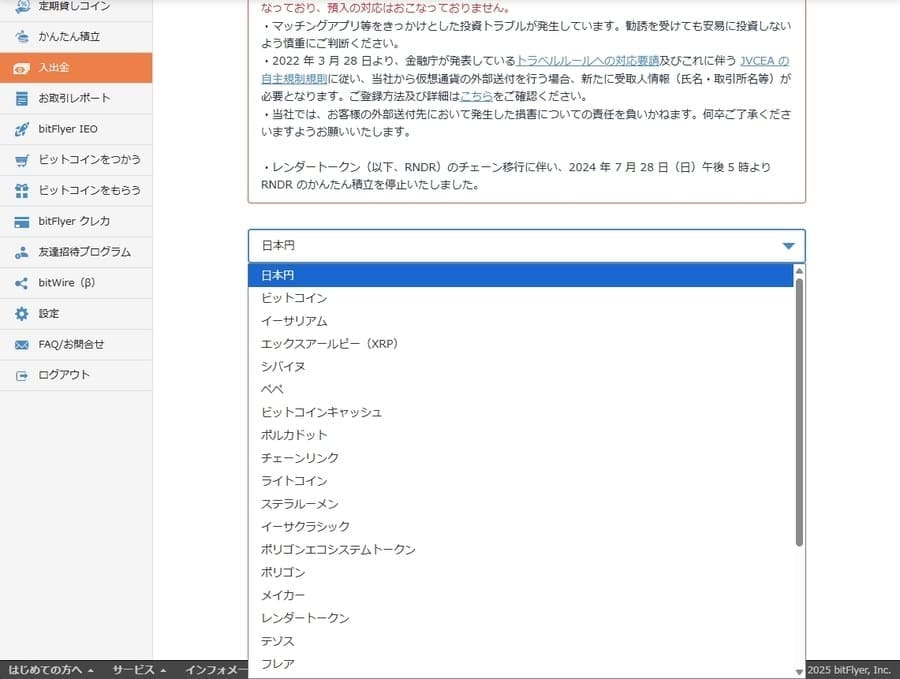Select メイカー in the list

(x=521, y=595)
